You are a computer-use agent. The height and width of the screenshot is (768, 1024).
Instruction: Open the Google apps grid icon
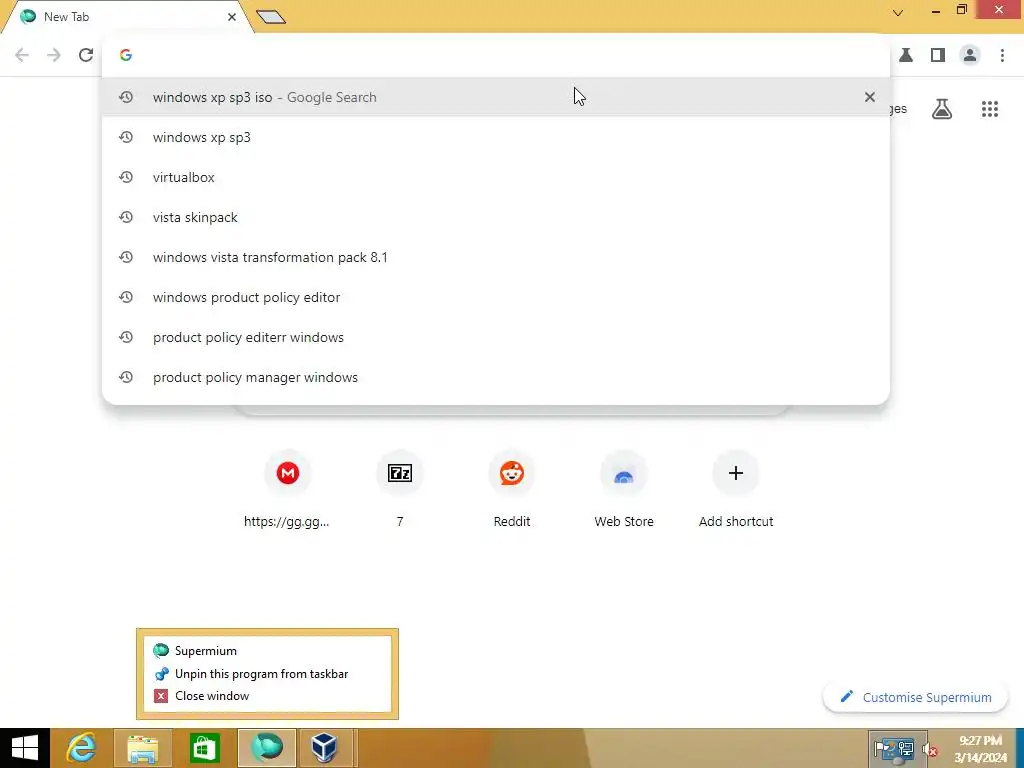pos(989,109)
